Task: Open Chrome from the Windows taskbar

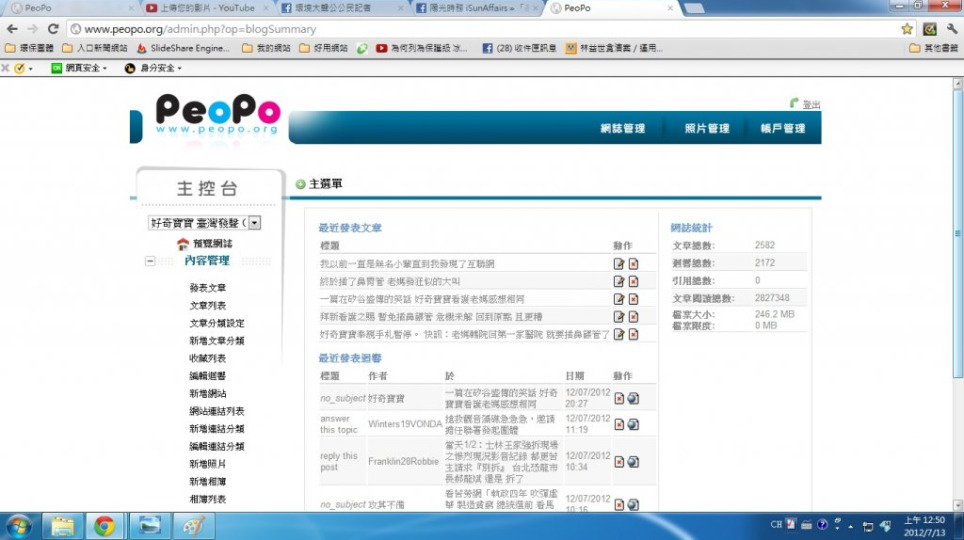Action: (x=104, y=525)
